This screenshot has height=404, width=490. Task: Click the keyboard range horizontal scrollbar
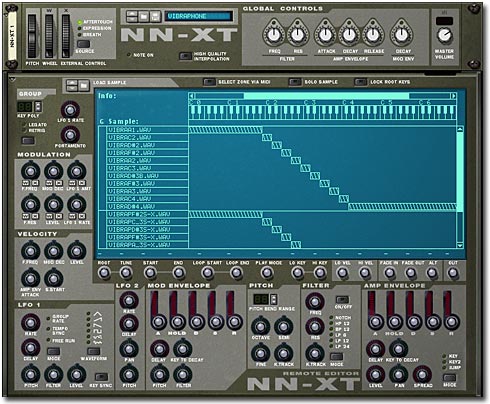(x=326, y=96)
